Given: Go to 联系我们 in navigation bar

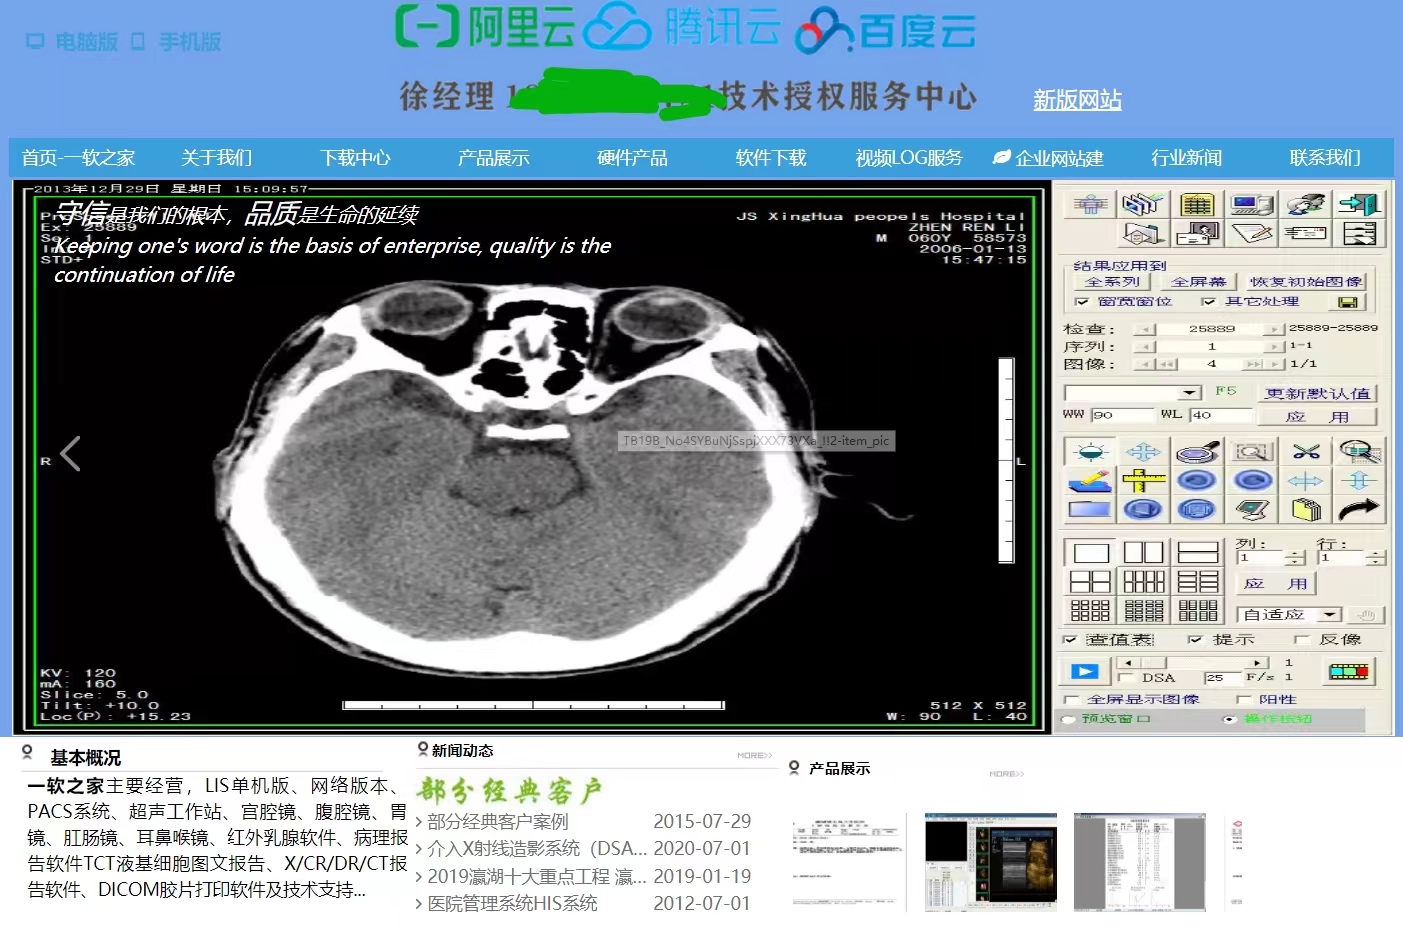Looking at the screenshot, I should 1324,158.
